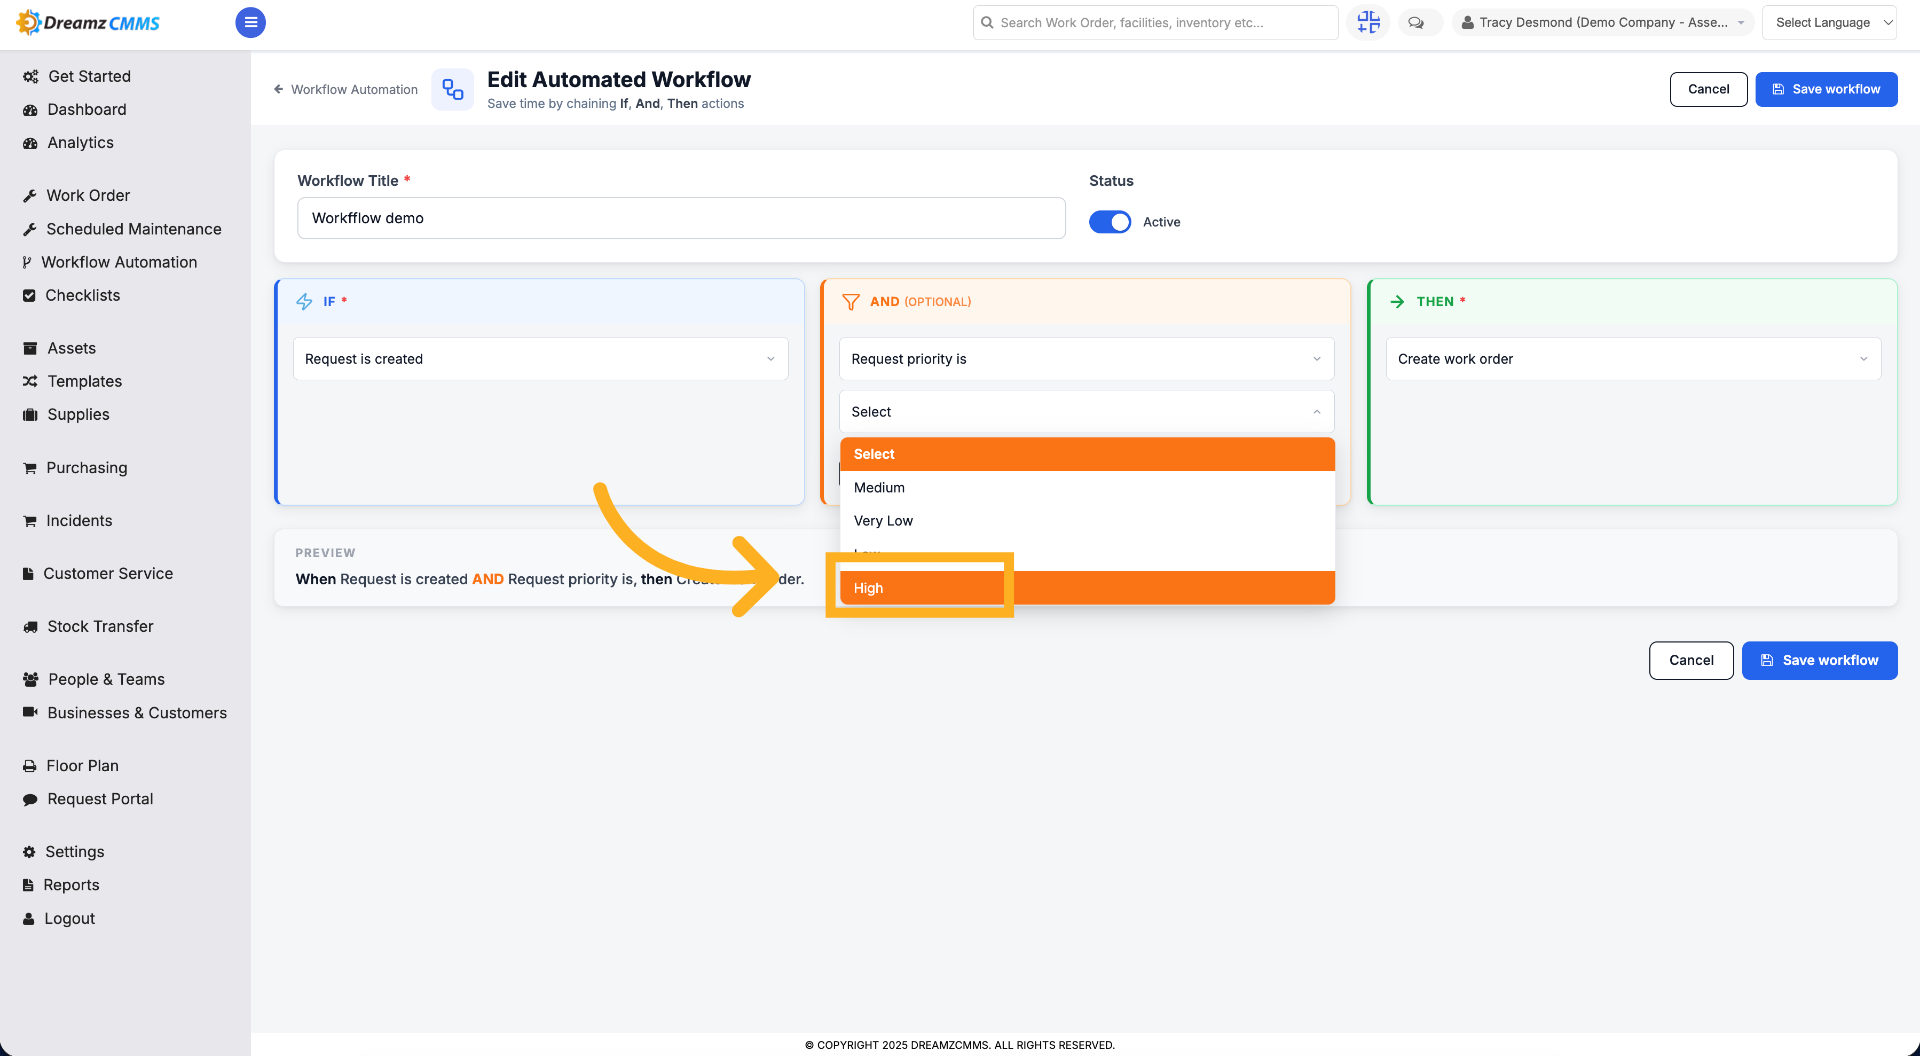The width and height of the screenshot is (1920, 1056).
Task: Click the Workflow Title input field
Action: pyautogui.click(x=681, y=218)
